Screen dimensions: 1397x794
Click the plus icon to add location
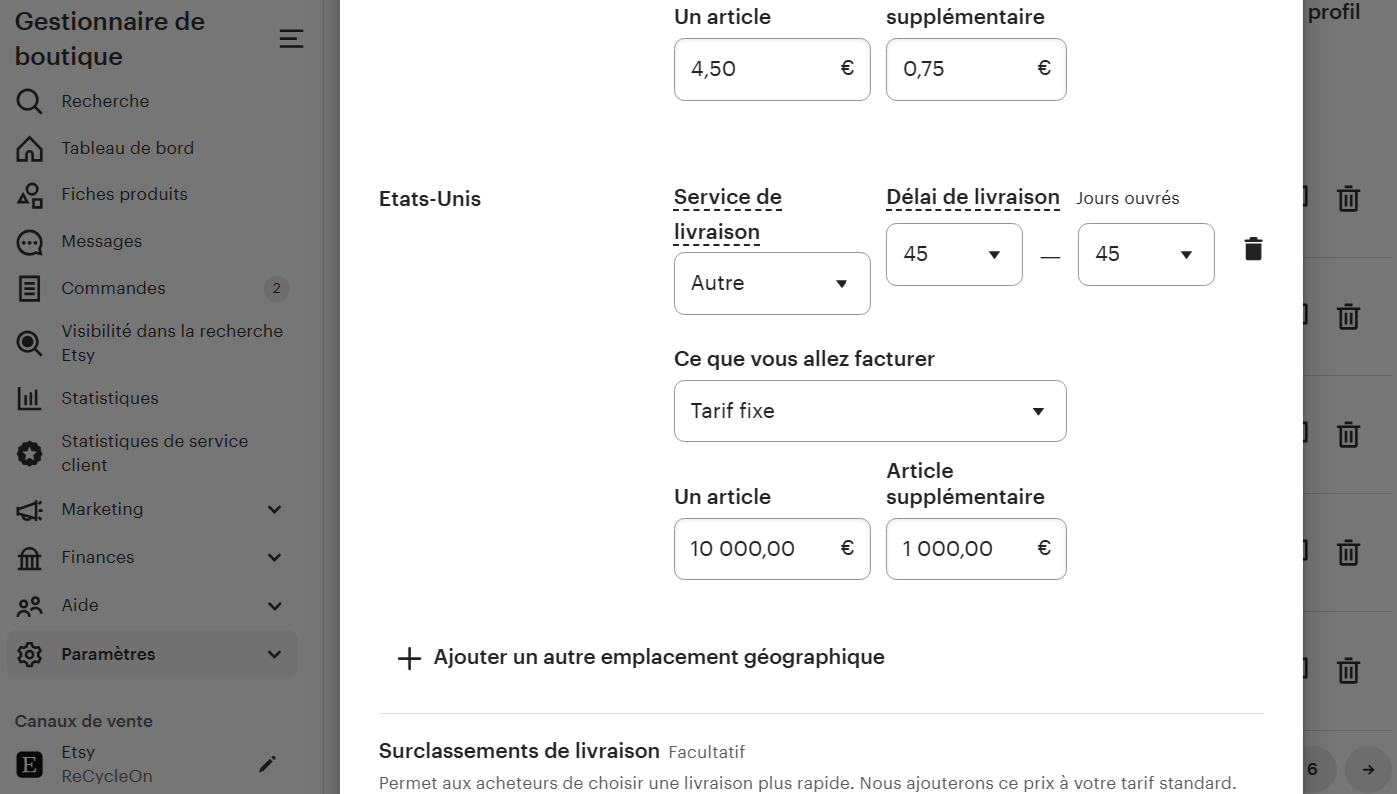(409, 658)
